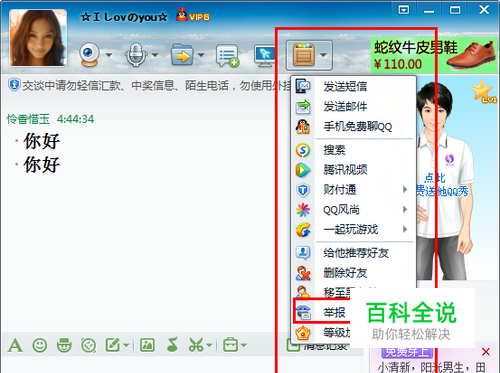
Task: Start a voice call with microphone icon
Action: (136, 54)
